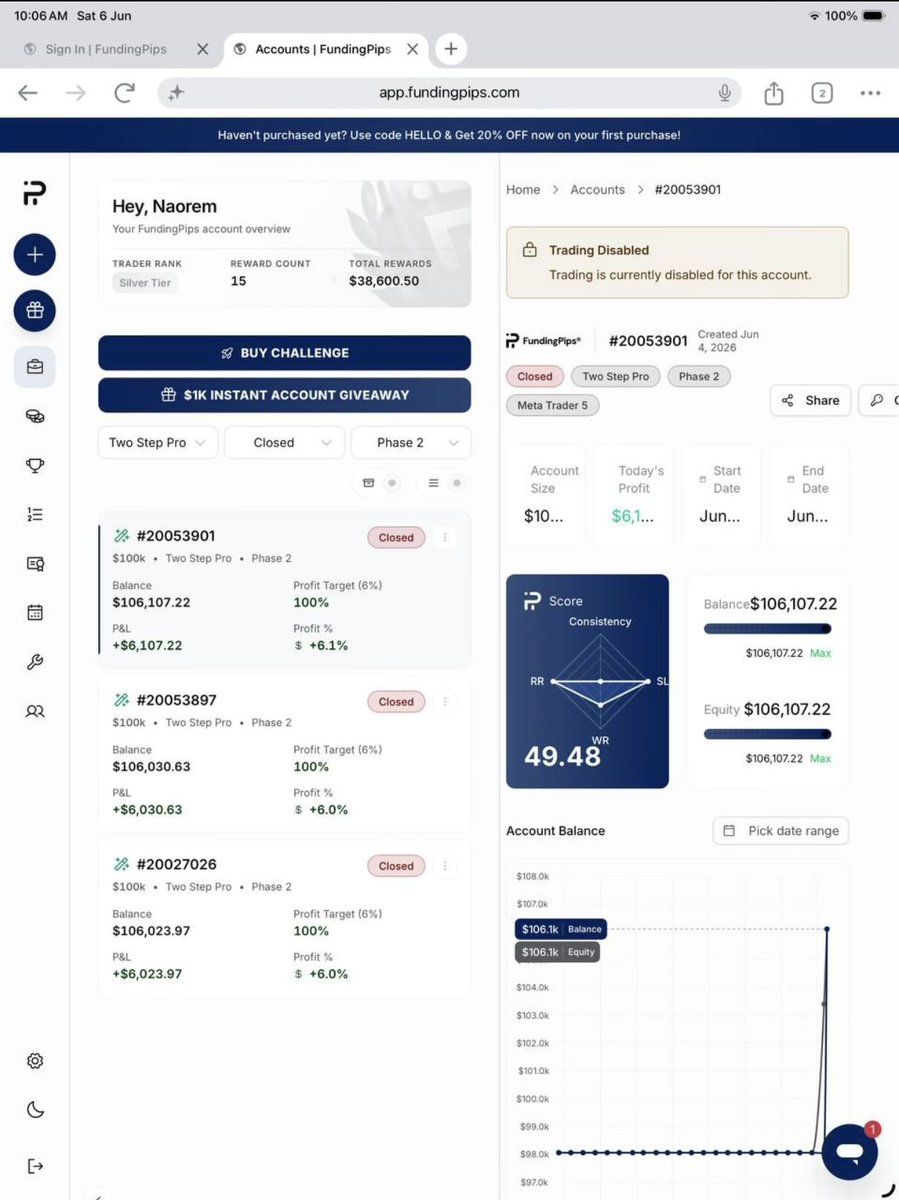Click the End Date stat card
Viewport: 899px width, 1200px height.
coord(807,495)
